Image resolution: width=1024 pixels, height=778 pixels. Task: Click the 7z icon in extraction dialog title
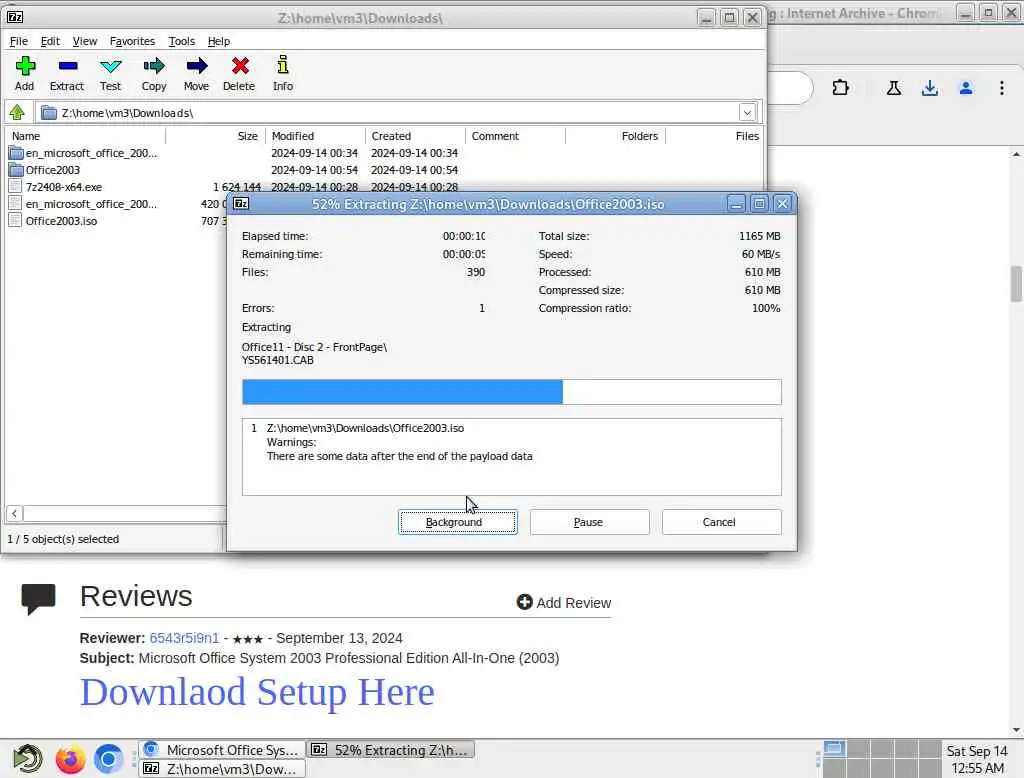241,204
